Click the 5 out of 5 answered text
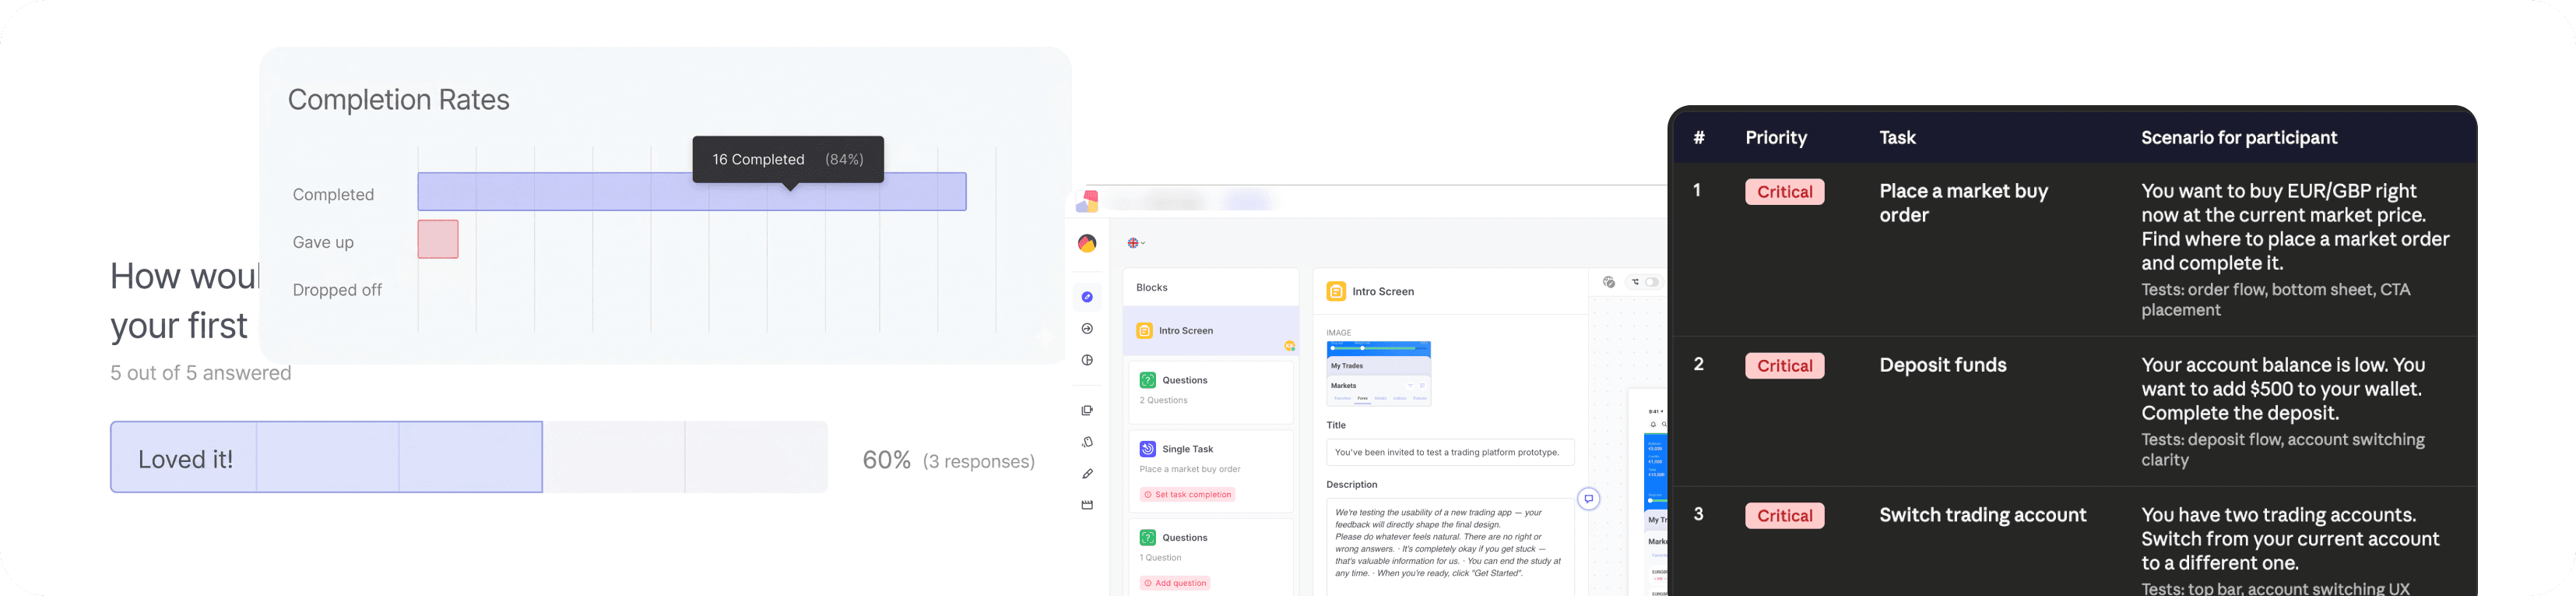Image resolution: width=2576 pixels, height=596 pixels. coord(201,373)
